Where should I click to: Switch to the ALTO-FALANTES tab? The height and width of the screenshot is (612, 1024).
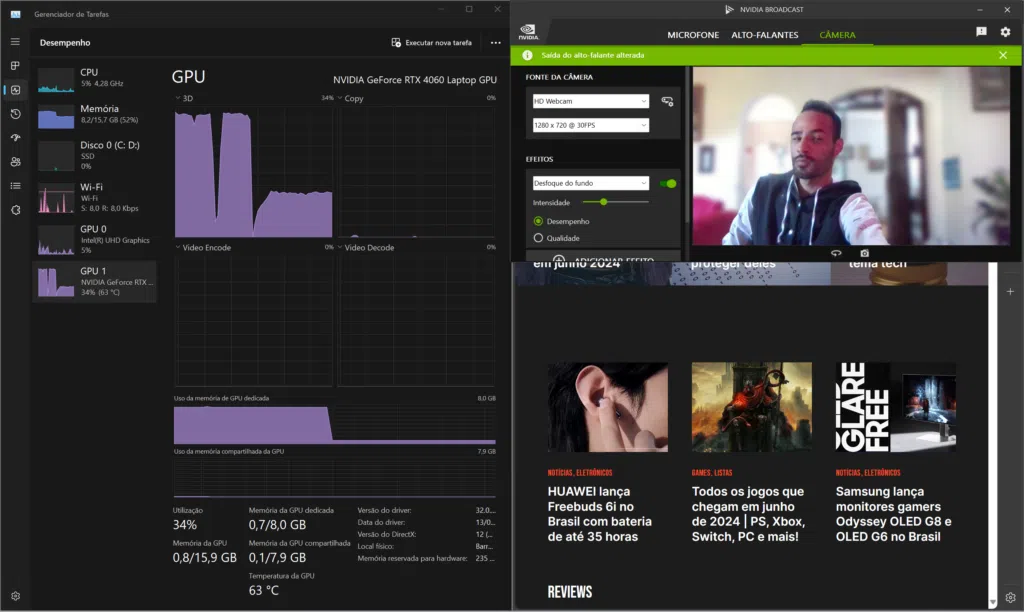[764, 35]
